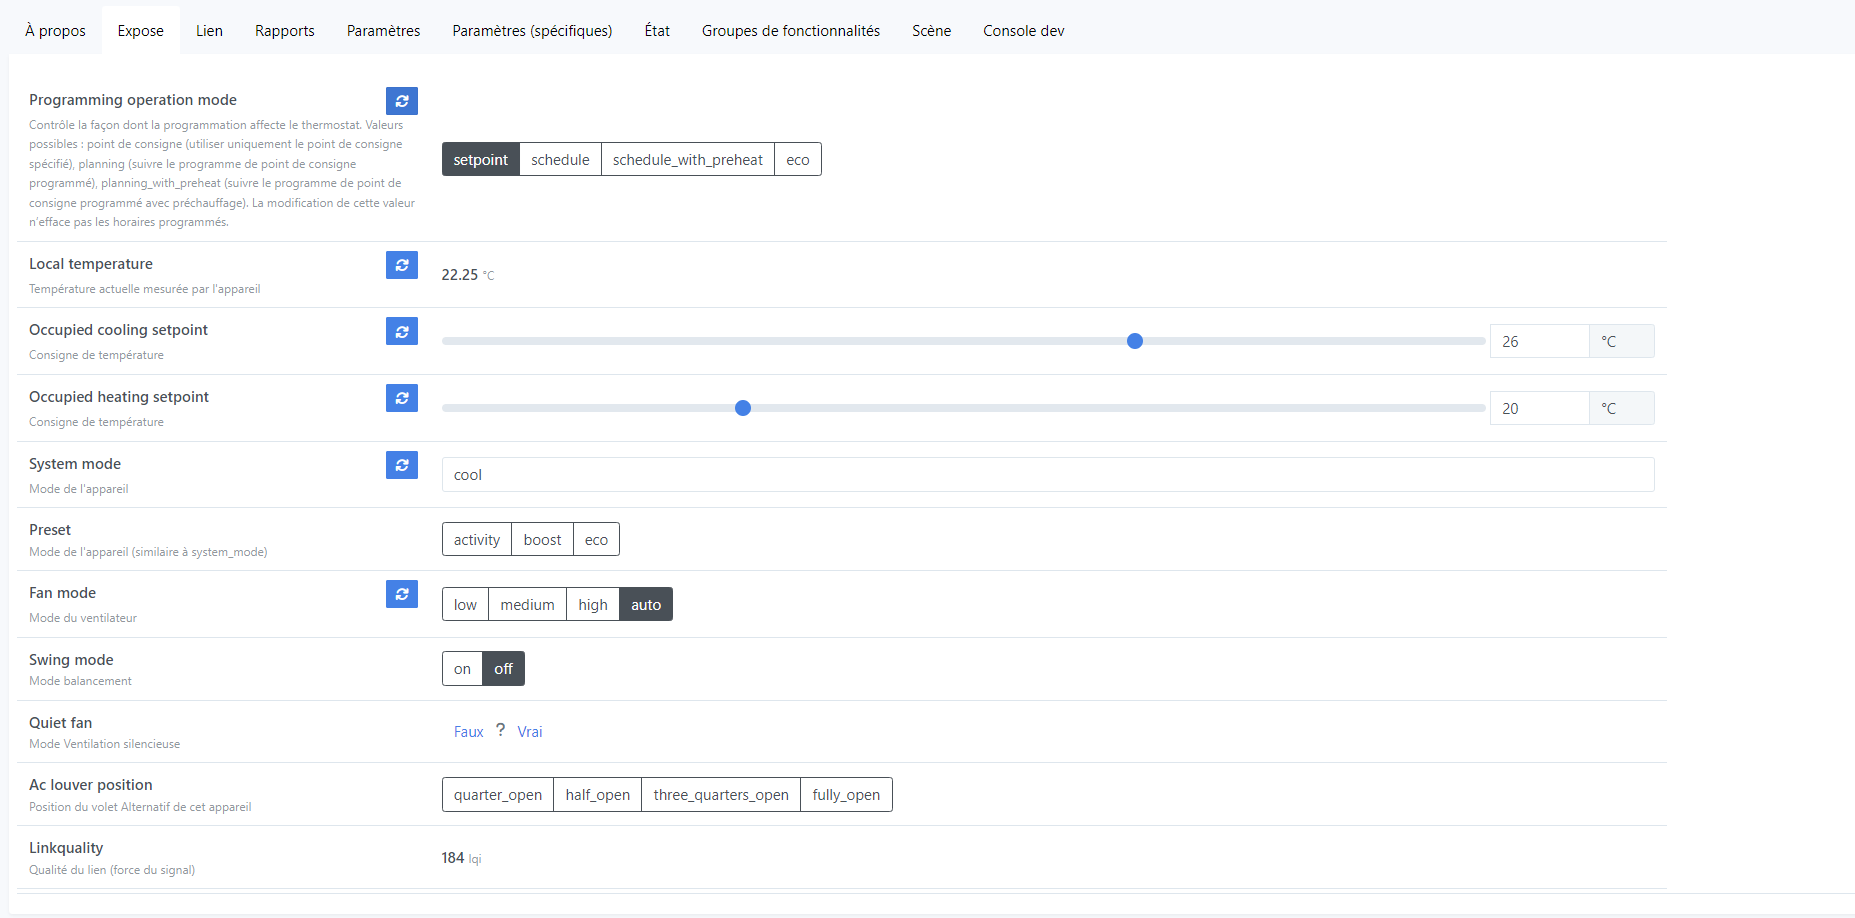Set Quiet fan to Vrai

(530, 732)
